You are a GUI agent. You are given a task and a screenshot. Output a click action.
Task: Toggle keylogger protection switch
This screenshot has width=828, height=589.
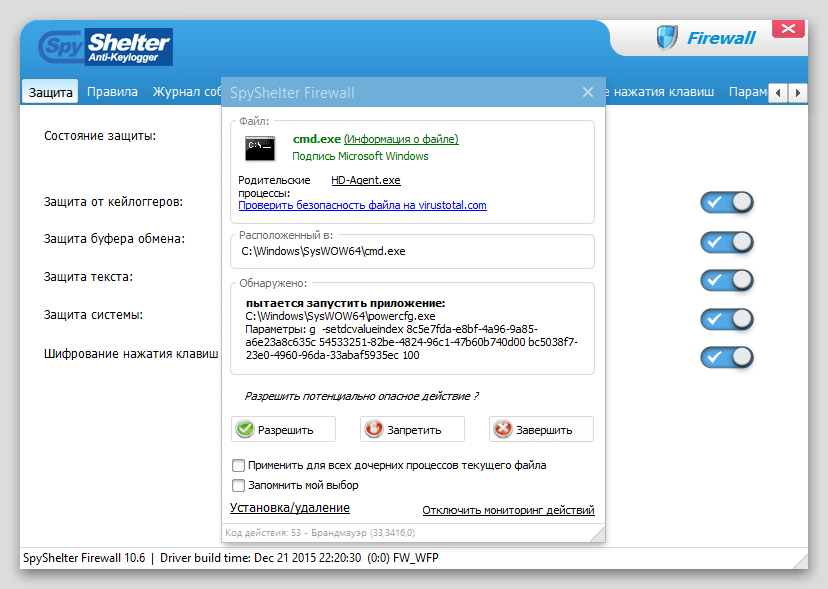click(x=727, y=202)
